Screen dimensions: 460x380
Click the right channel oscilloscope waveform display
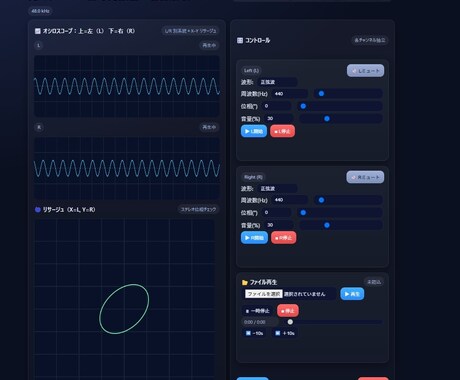pyautogui.click(x=127, y=168)
